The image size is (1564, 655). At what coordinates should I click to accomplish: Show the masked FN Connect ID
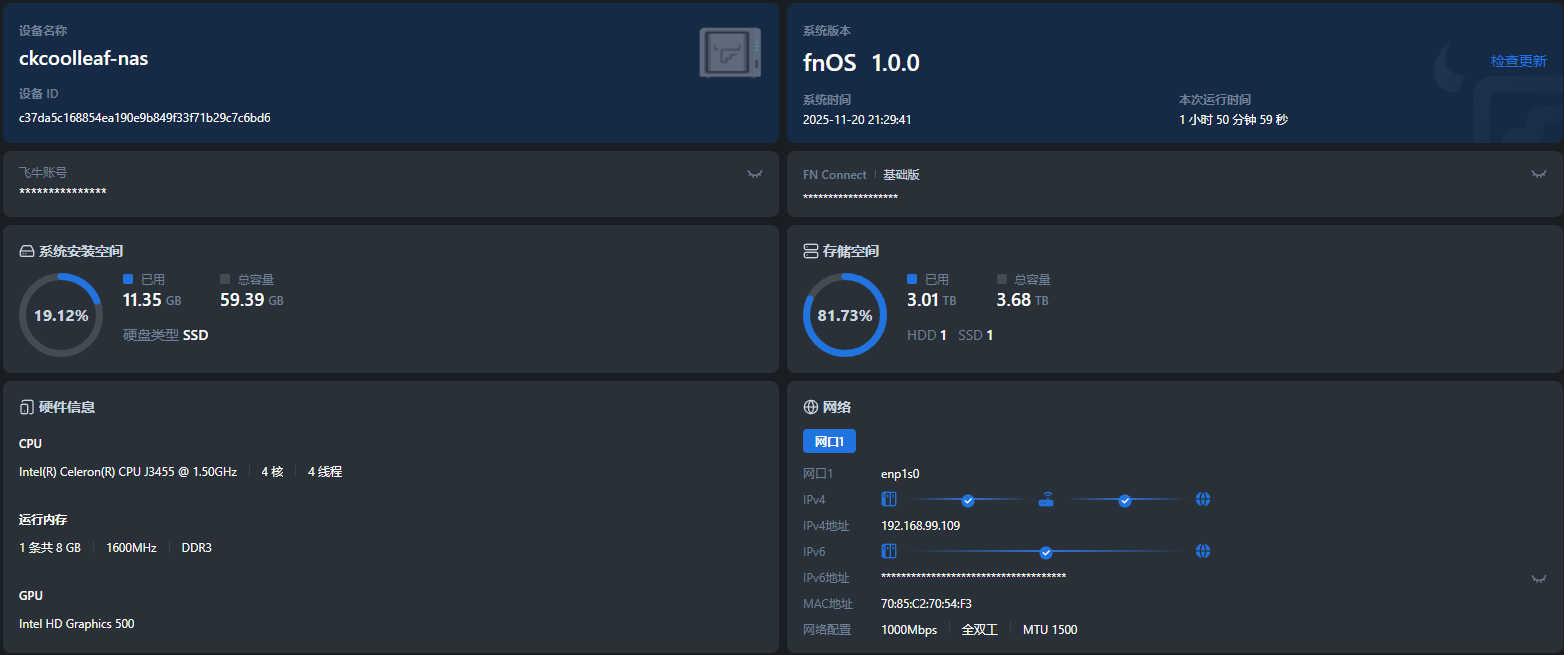(1539, 174)
